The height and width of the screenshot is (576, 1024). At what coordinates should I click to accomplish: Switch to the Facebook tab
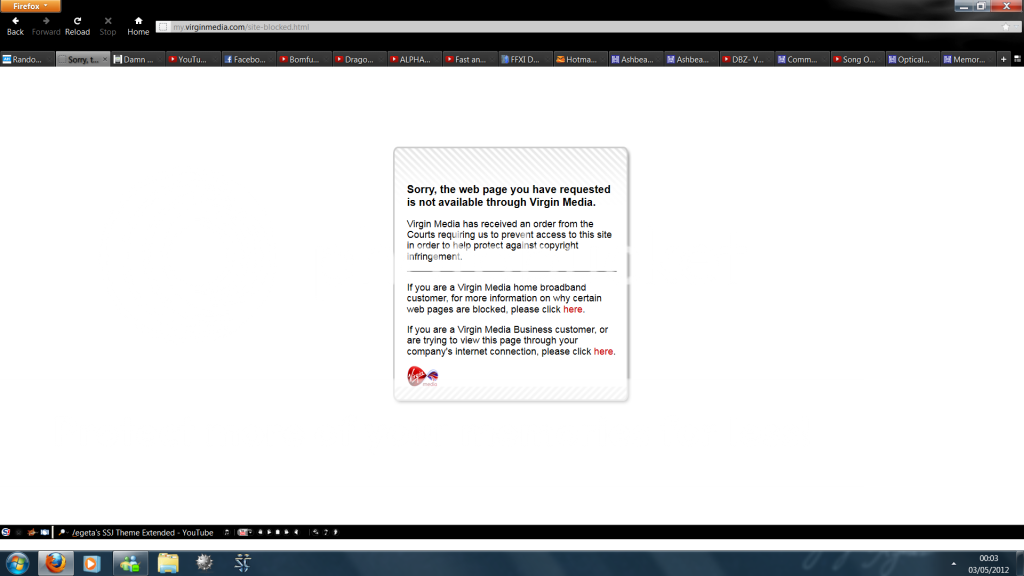(246, 59)
